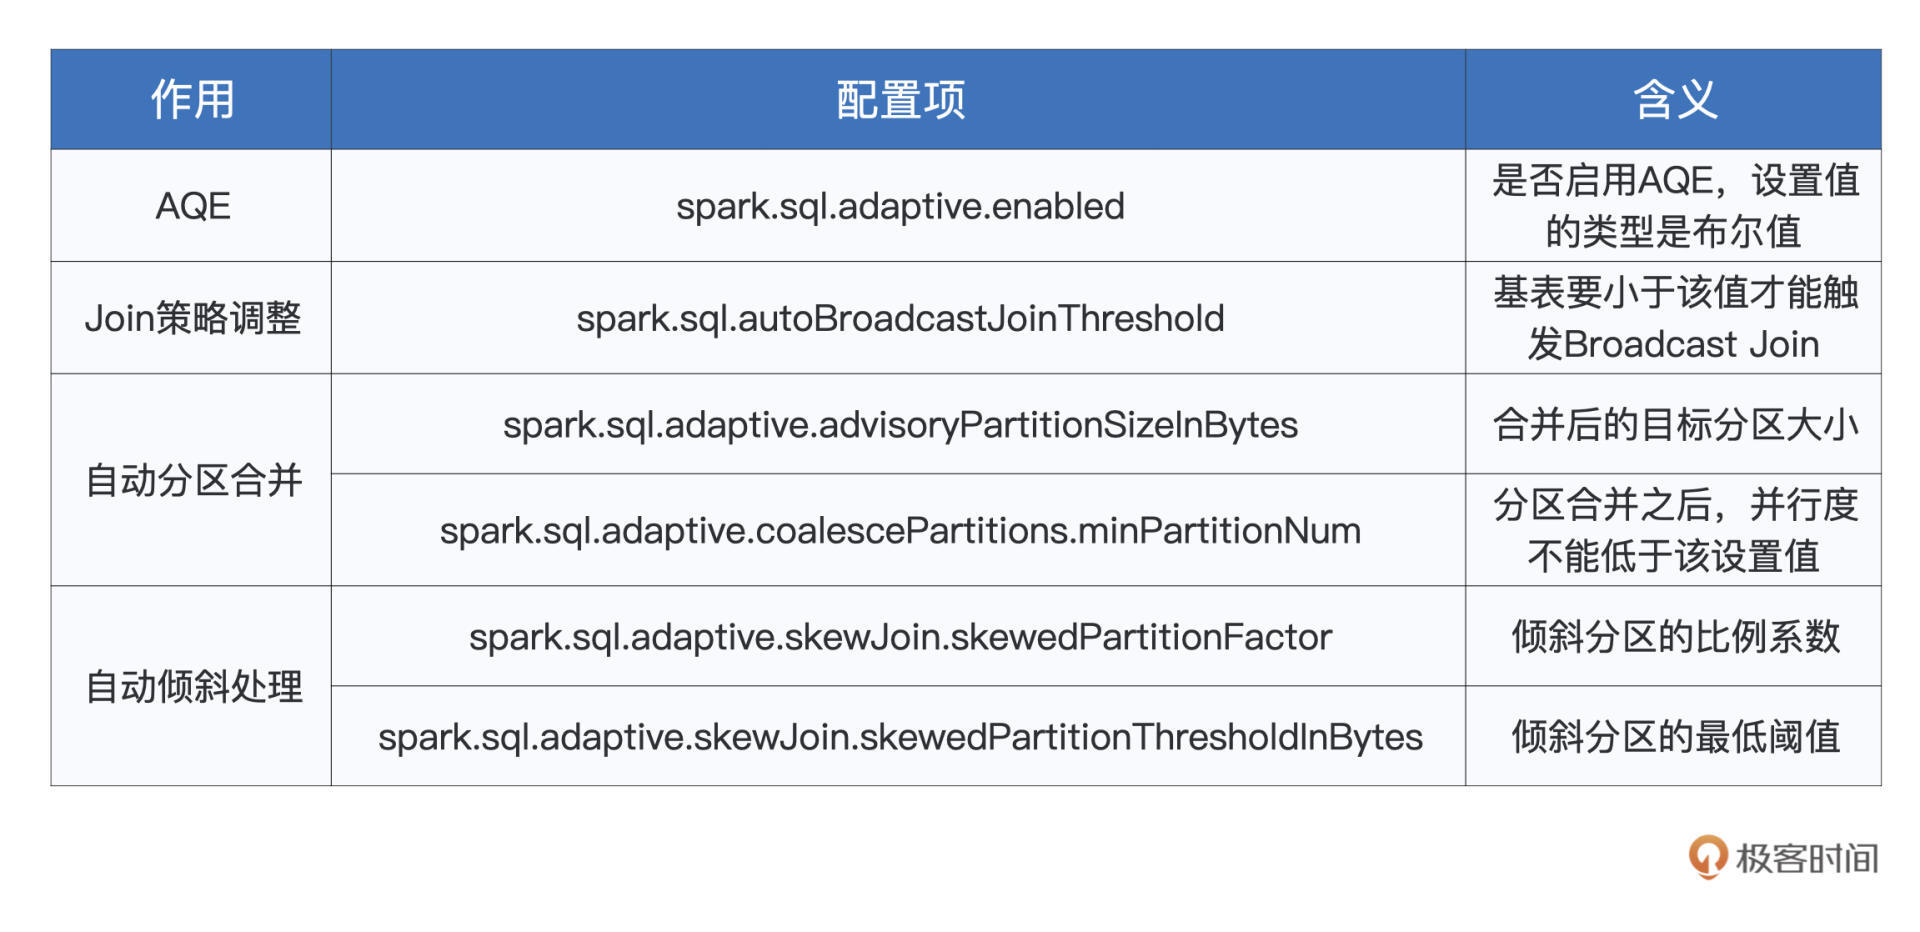The image size is (1920, 932).
Task: Select advisoryPartitionSizeInBytes config entry
Action: (x=900, y=425)
